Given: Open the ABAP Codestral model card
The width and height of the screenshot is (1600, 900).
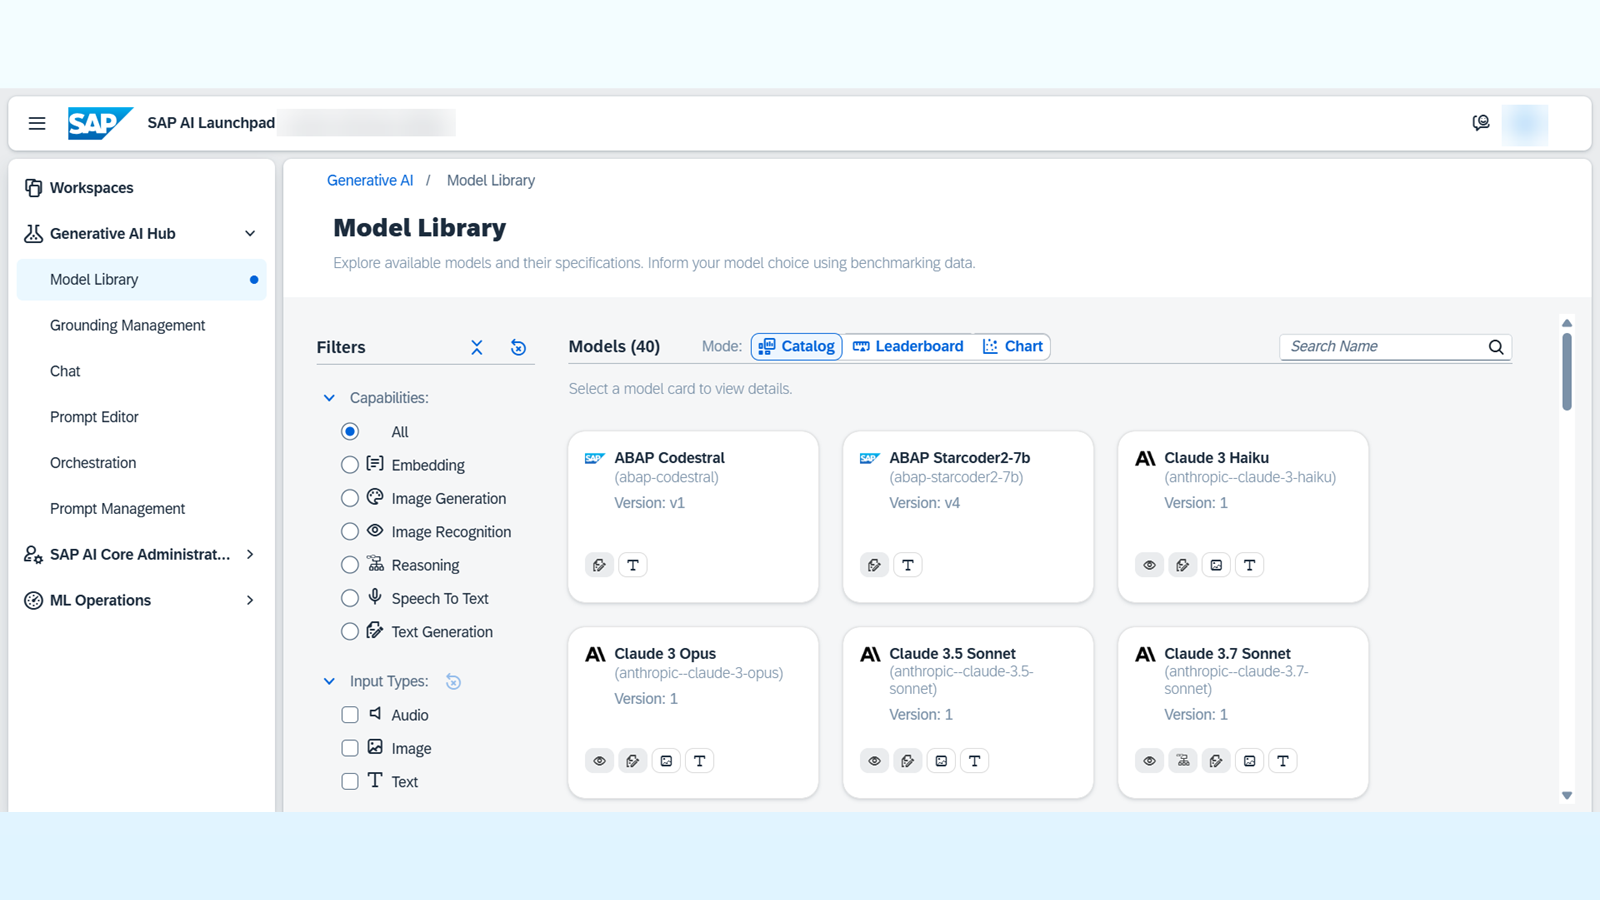Looking at the screenshot, I should tap(693, 517).
